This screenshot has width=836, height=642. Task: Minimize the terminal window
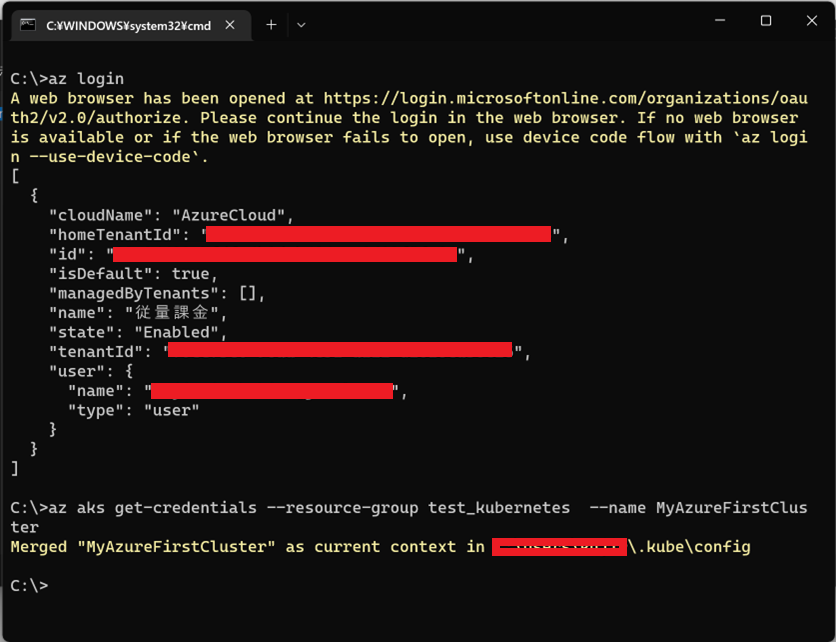720,21
